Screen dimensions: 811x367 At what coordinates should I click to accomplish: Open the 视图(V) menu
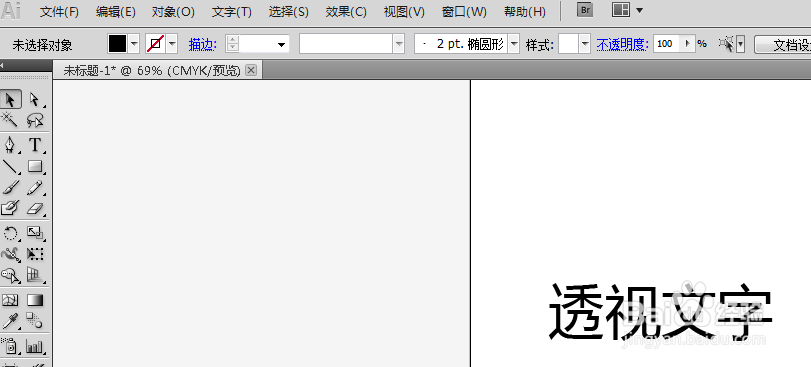[404, 11]
